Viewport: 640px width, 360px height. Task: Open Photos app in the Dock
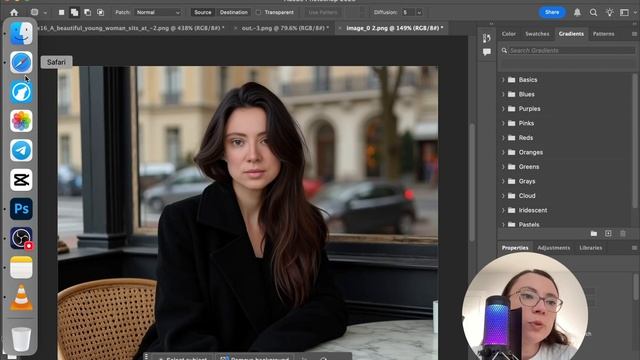[x=21, y=121]
